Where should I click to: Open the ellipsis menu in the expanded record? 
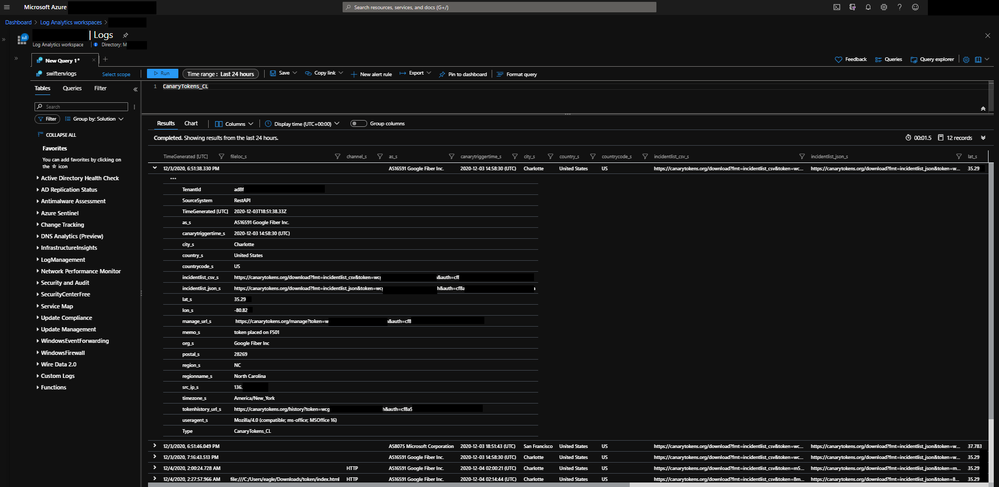(173, 178)
